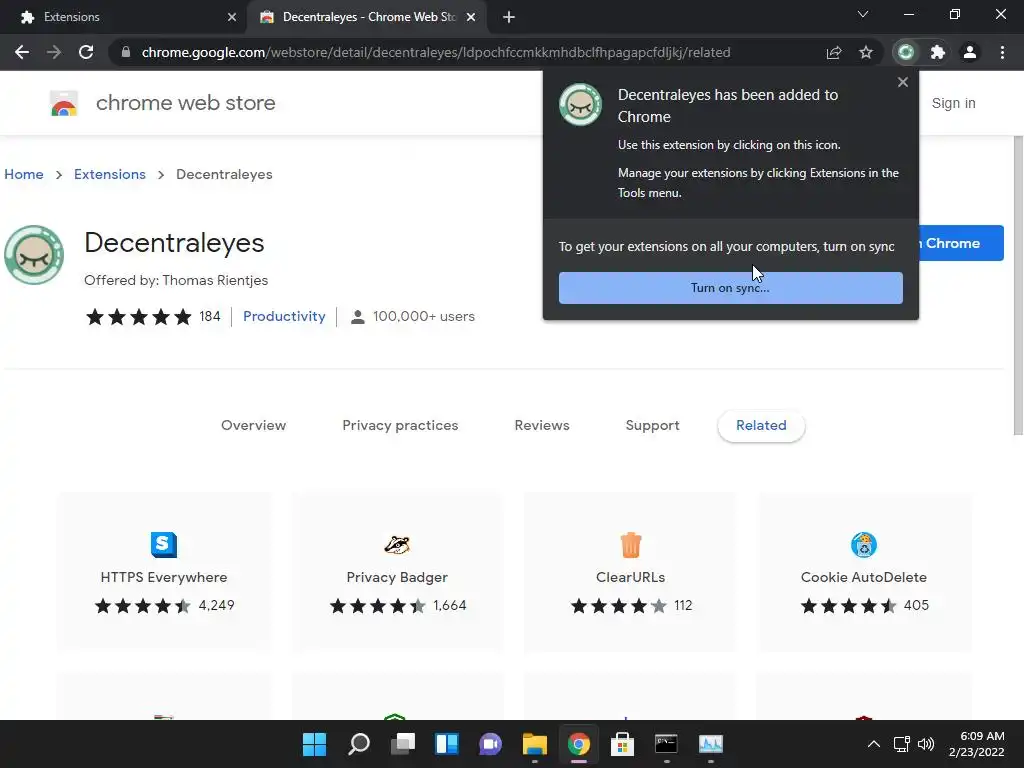1024x768 pixels.
Task: Click the Decentraleyes extension toolbar icon
Action: (x=906, y=52)
